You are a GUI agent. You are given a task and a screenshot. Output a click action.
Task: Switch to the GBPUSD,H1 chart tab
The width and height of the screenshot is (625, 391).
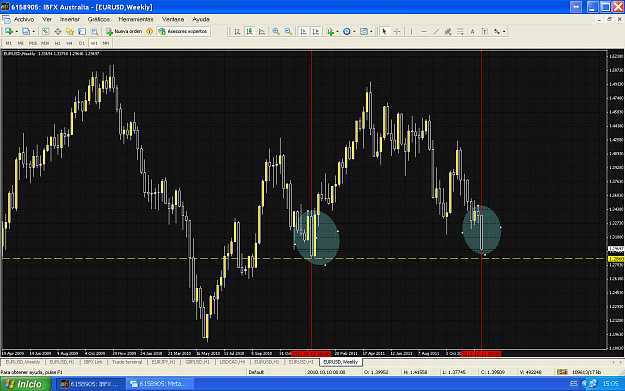(x=197, y=362)
